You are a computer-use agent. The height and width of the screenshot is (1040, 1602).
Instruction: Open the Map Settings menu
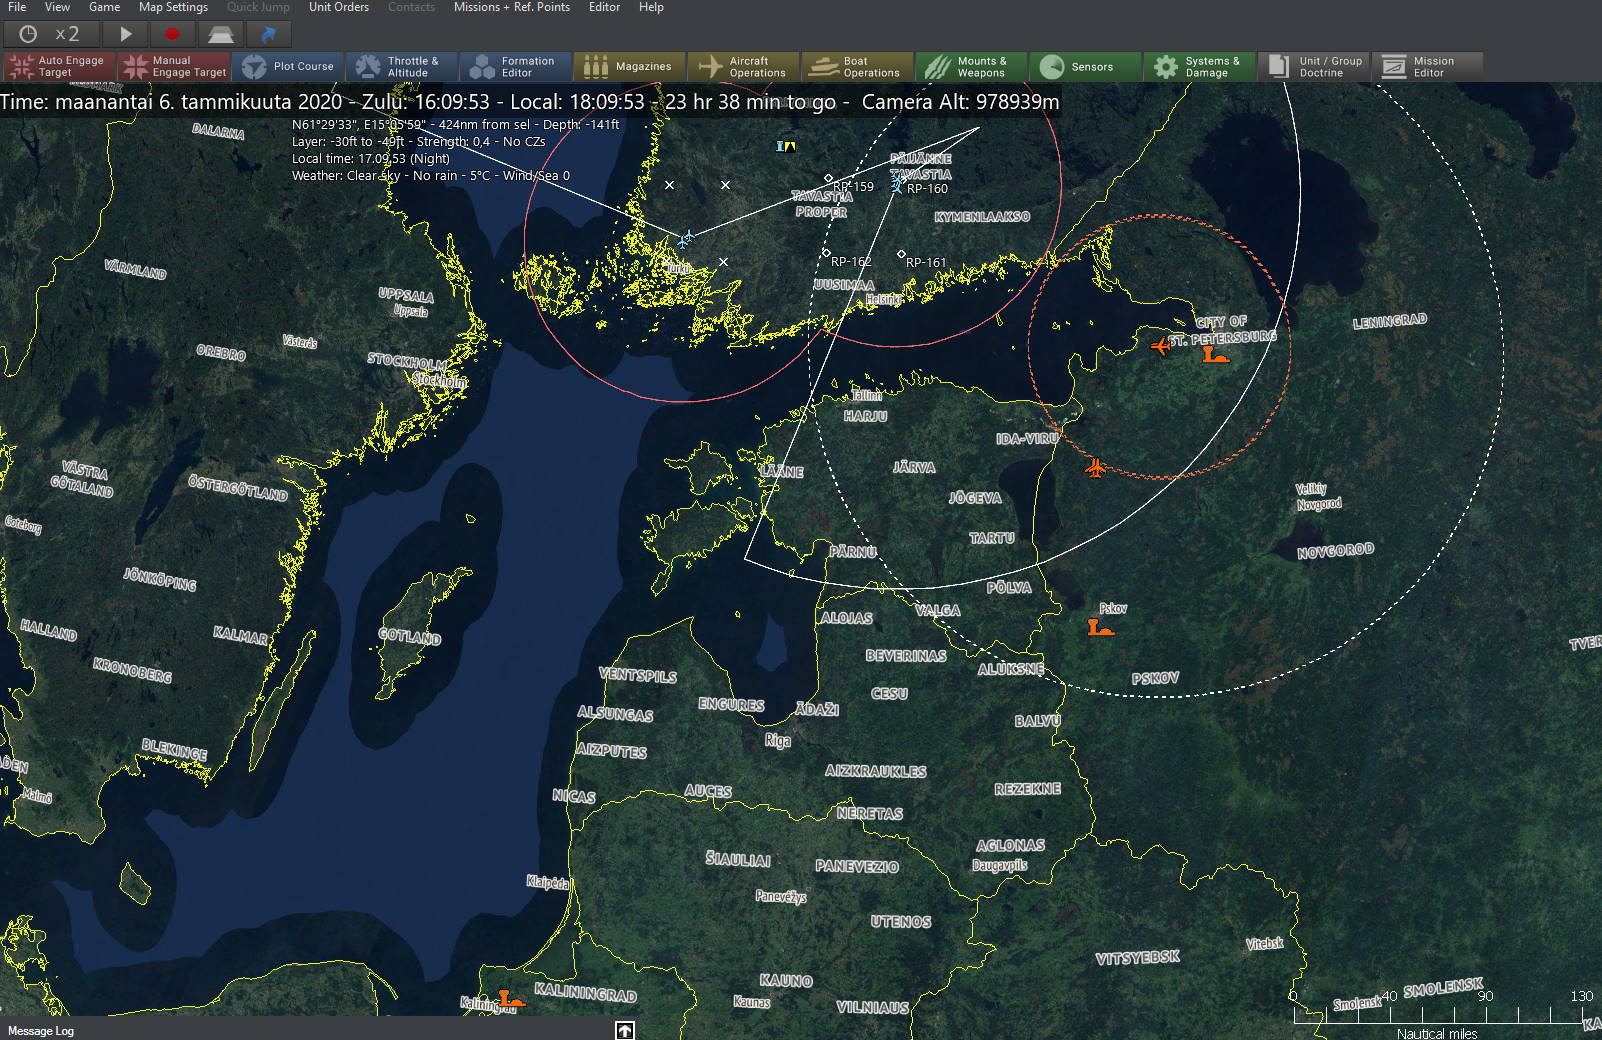173,7
